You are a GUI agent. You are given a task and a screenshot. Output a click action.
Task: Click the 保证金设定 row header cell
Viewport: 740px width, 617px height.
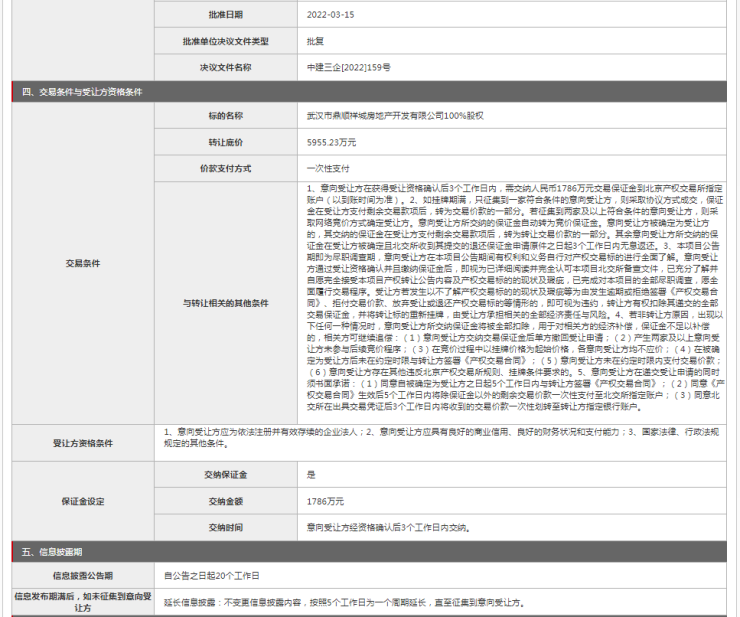click(x=83, y=501)
